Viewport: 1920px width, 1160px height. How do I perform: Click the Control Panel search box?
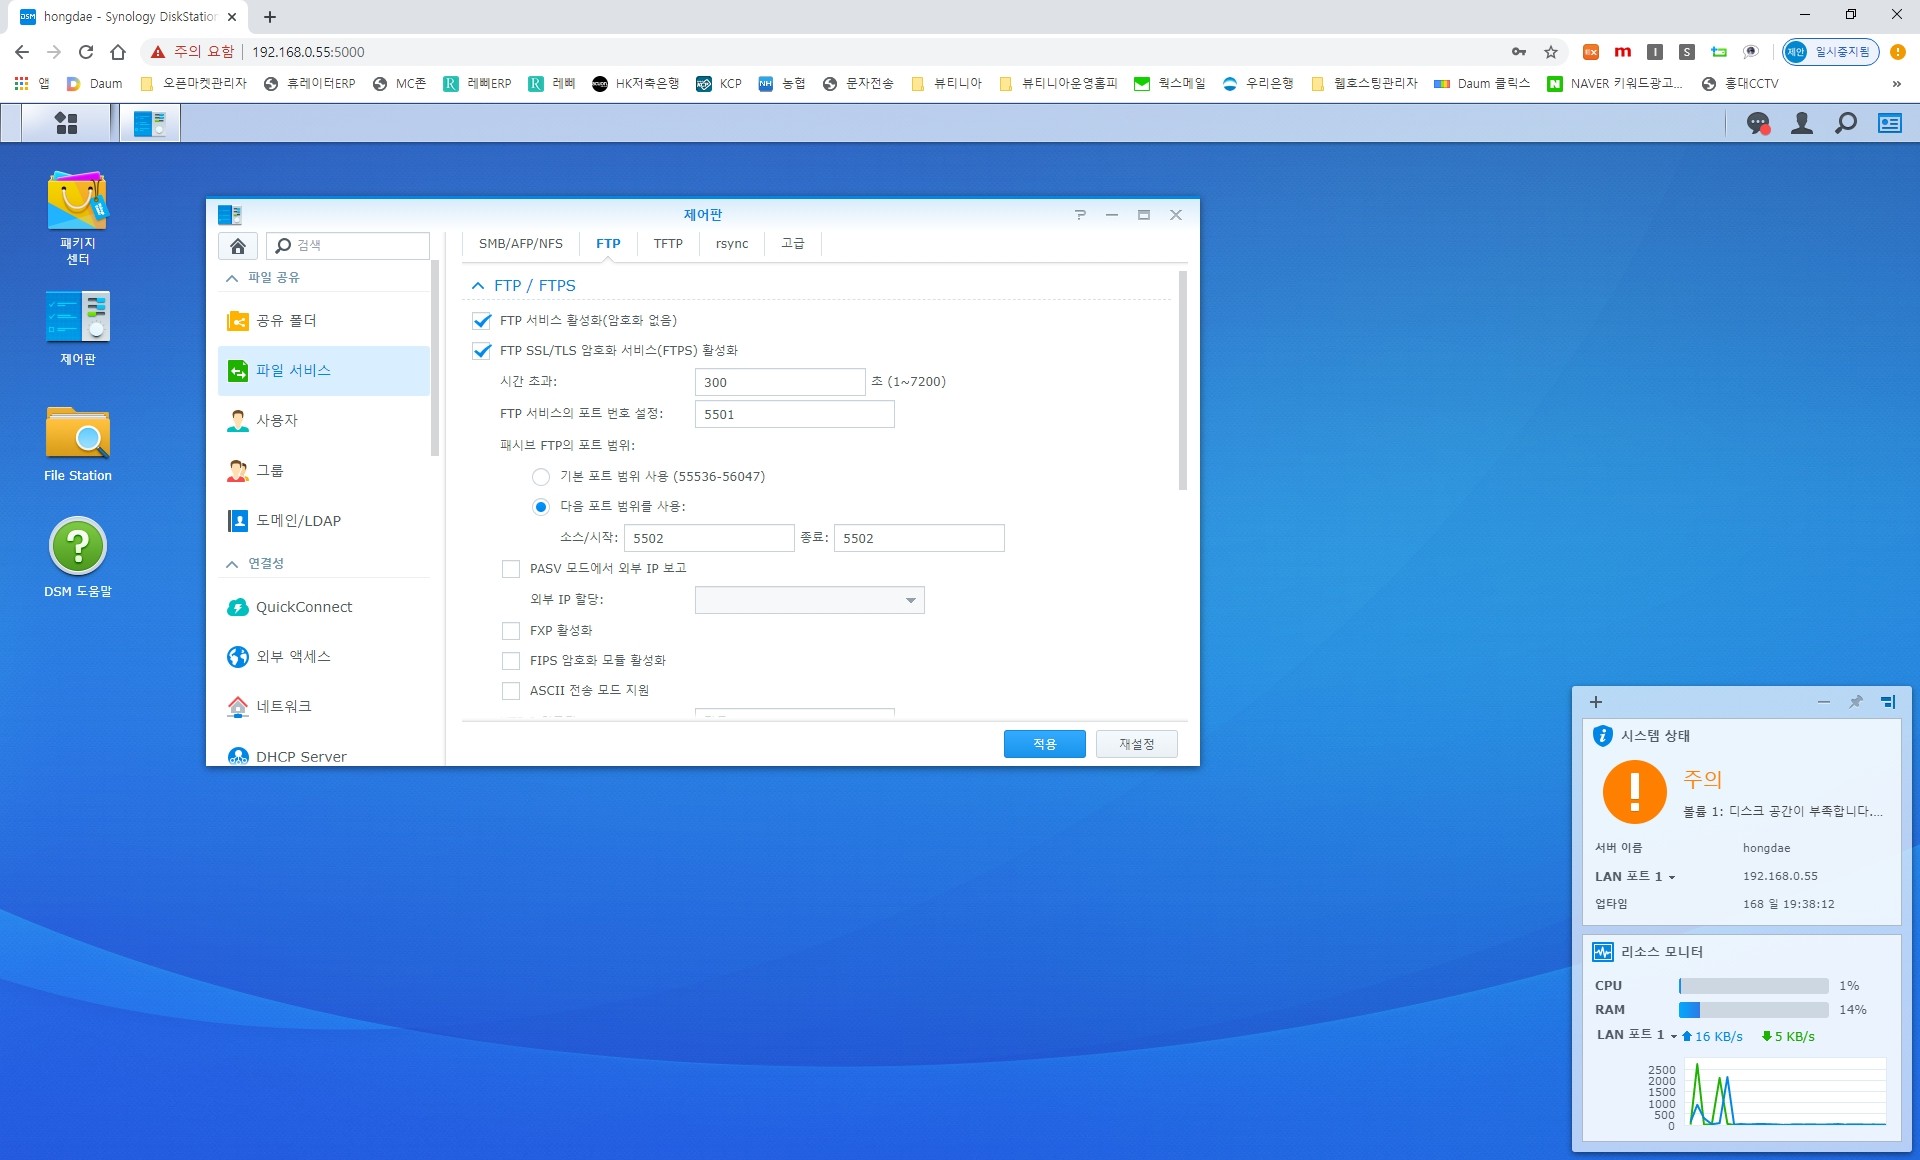(x=348, y=246)
